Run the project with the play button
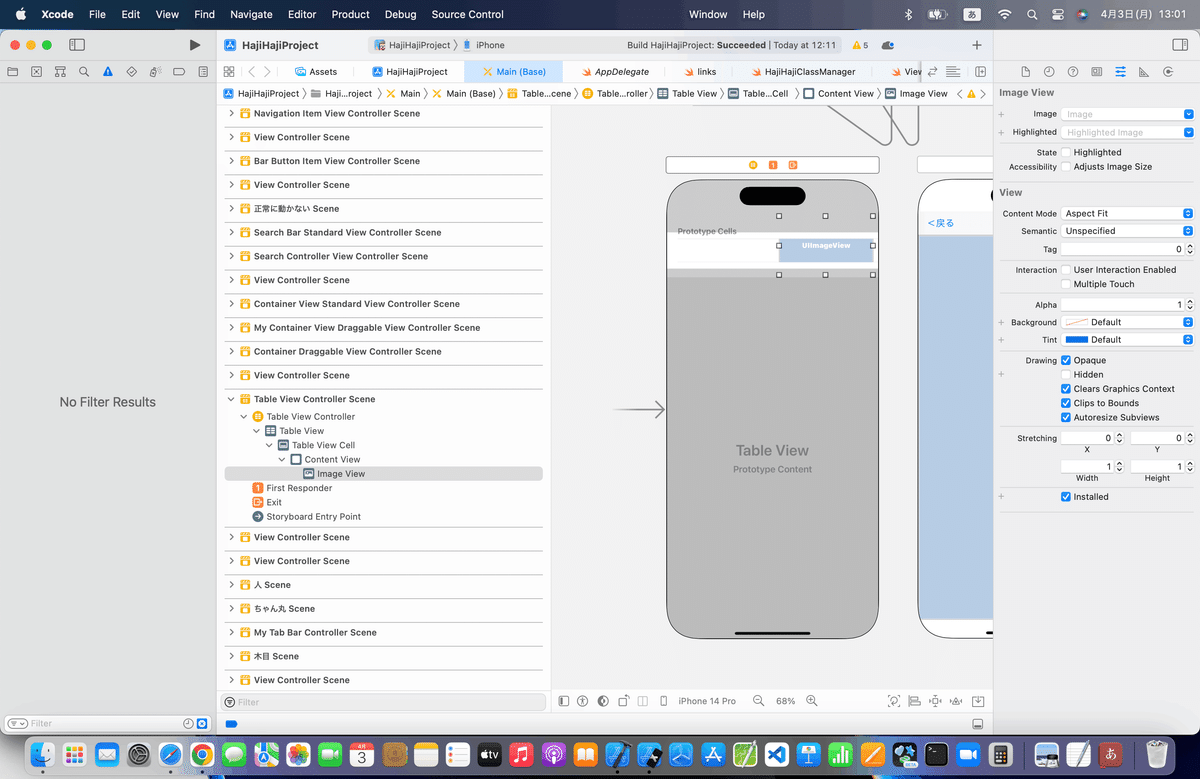This screenshot has width=1200, height=779. point(194,45)
